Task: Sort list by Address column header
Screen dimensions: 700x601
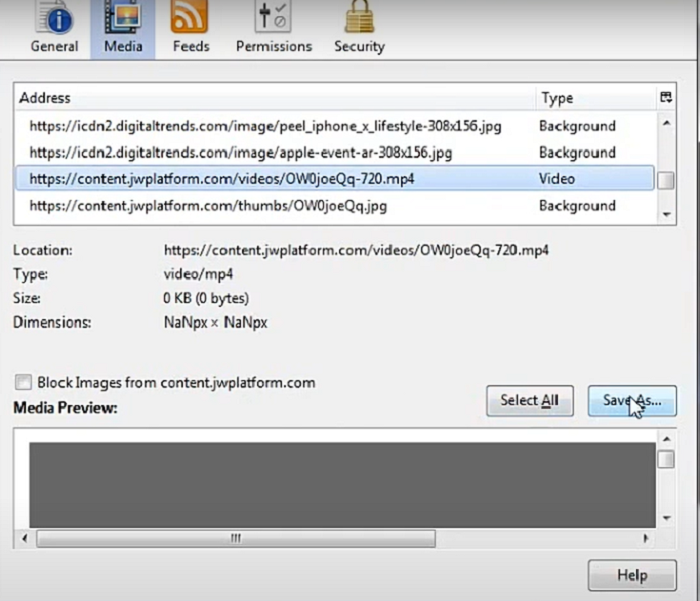Action: point(275,98)
